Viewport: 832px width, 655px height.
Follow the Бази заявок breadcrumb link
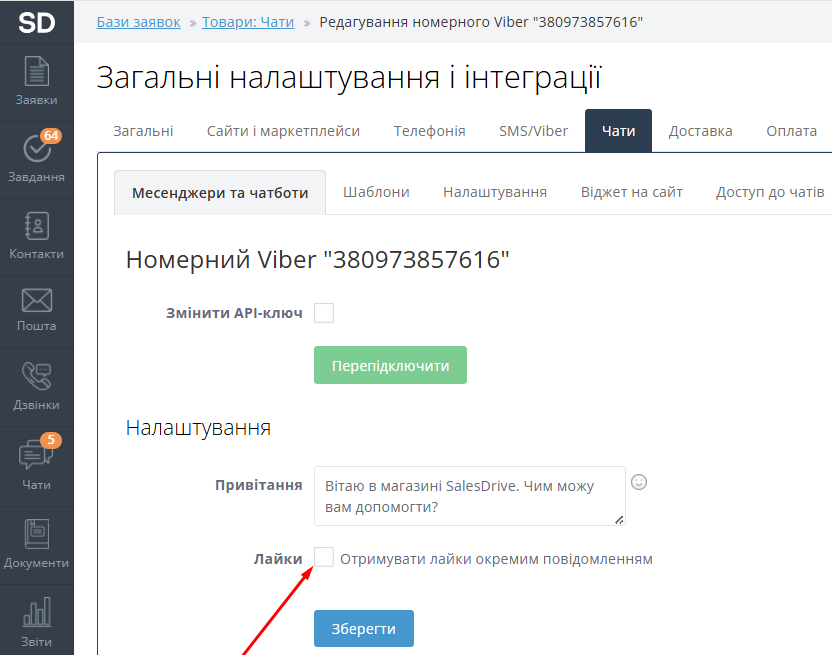[138, 21]
